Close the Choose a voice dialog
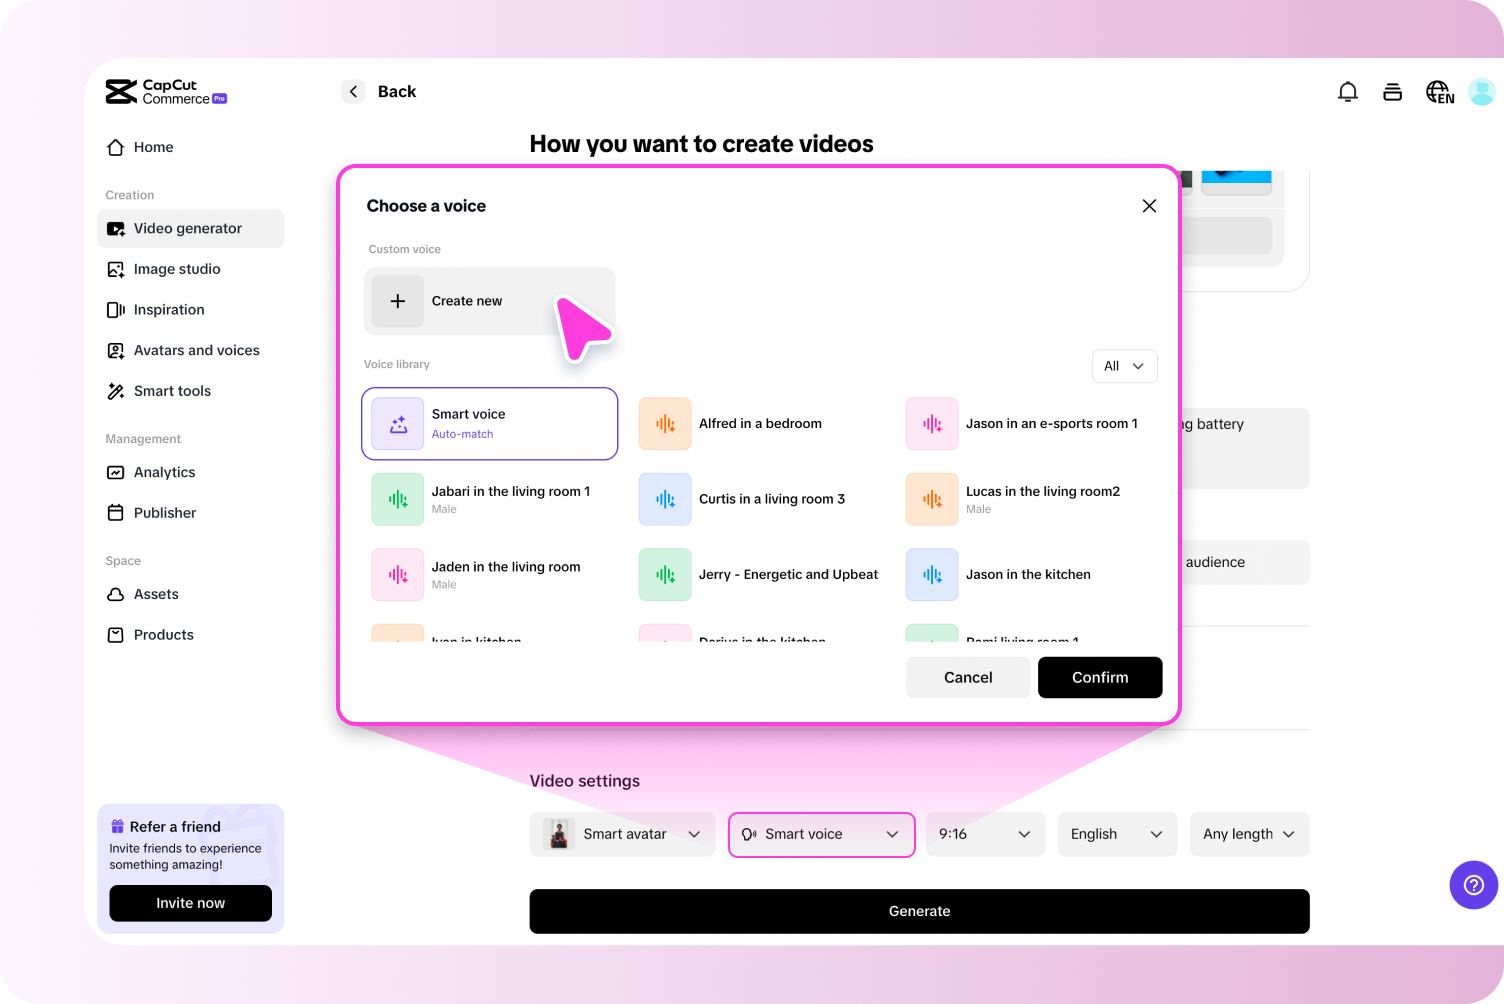Image resolution: width=1504 pixels, height=1004 pixels. coord(1149,206)
